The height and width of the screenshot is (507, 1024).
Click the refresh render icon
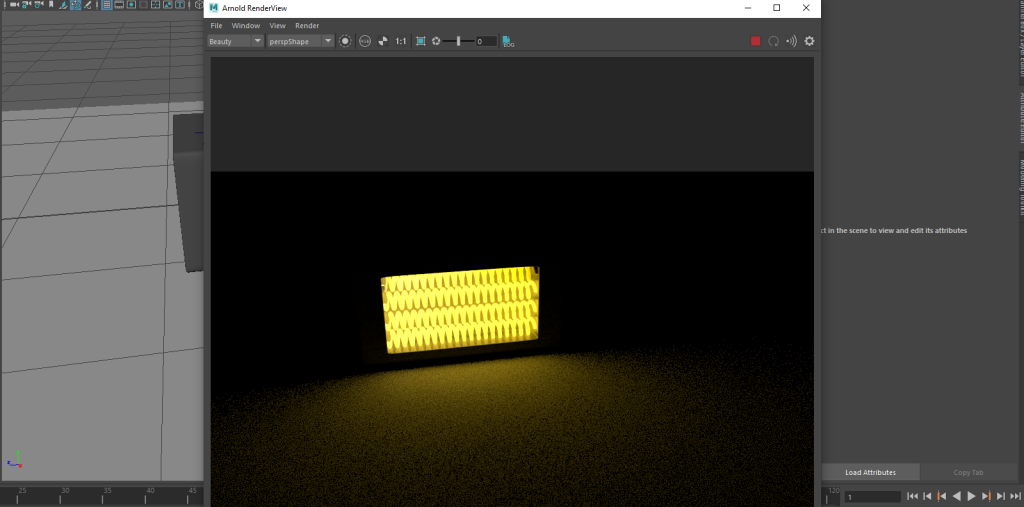pyautogui.click(x=774, y=41)
